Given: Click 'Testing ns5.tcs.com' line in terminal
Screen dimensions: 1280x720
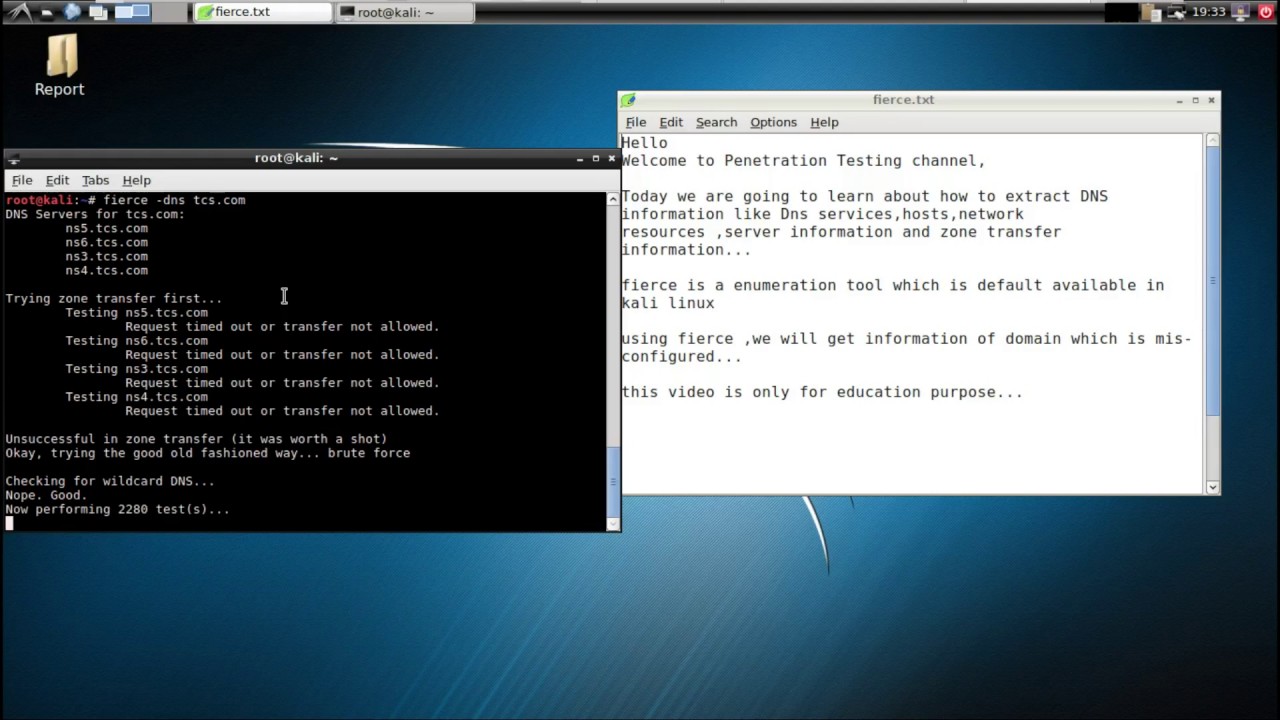Looking at the screenshot, I should click(x=137, y=312).
